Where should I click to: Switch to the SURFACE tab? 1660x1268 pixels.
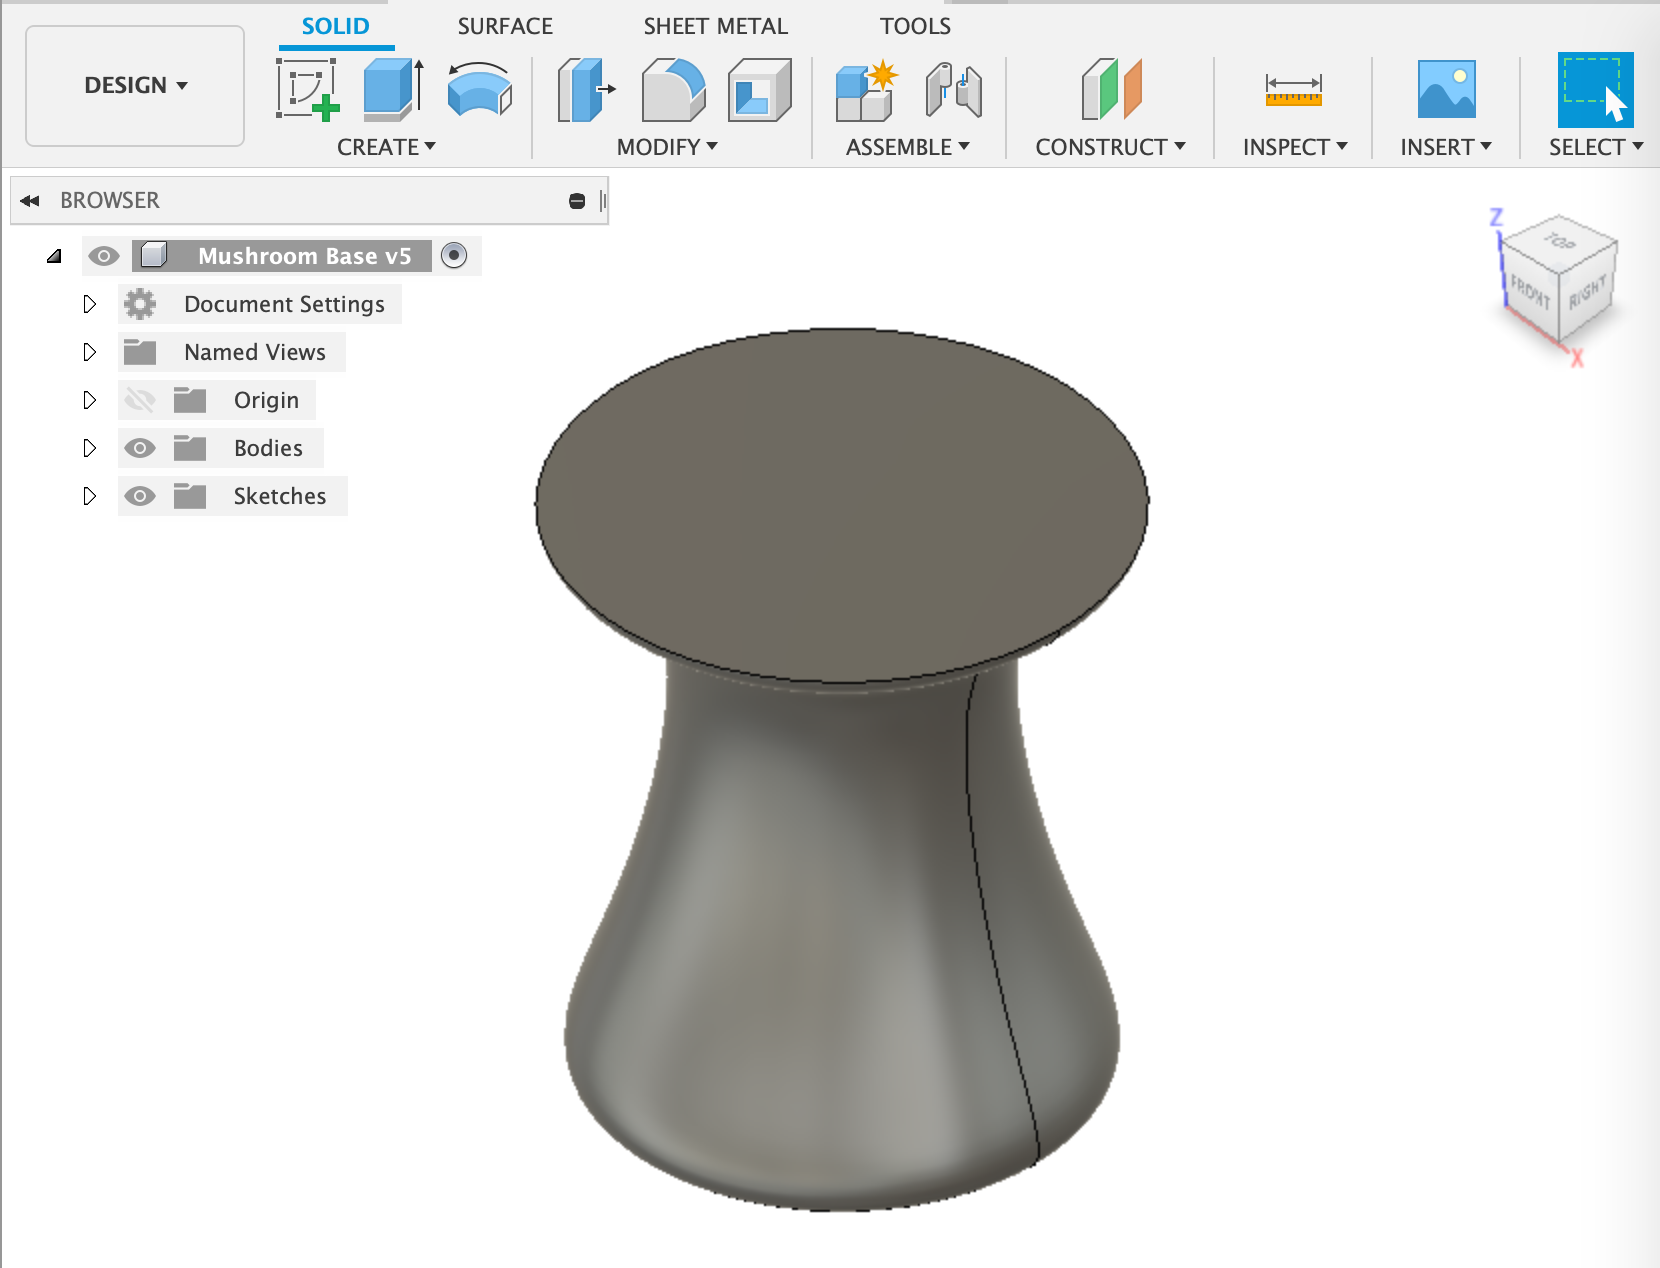coord(505,26)
